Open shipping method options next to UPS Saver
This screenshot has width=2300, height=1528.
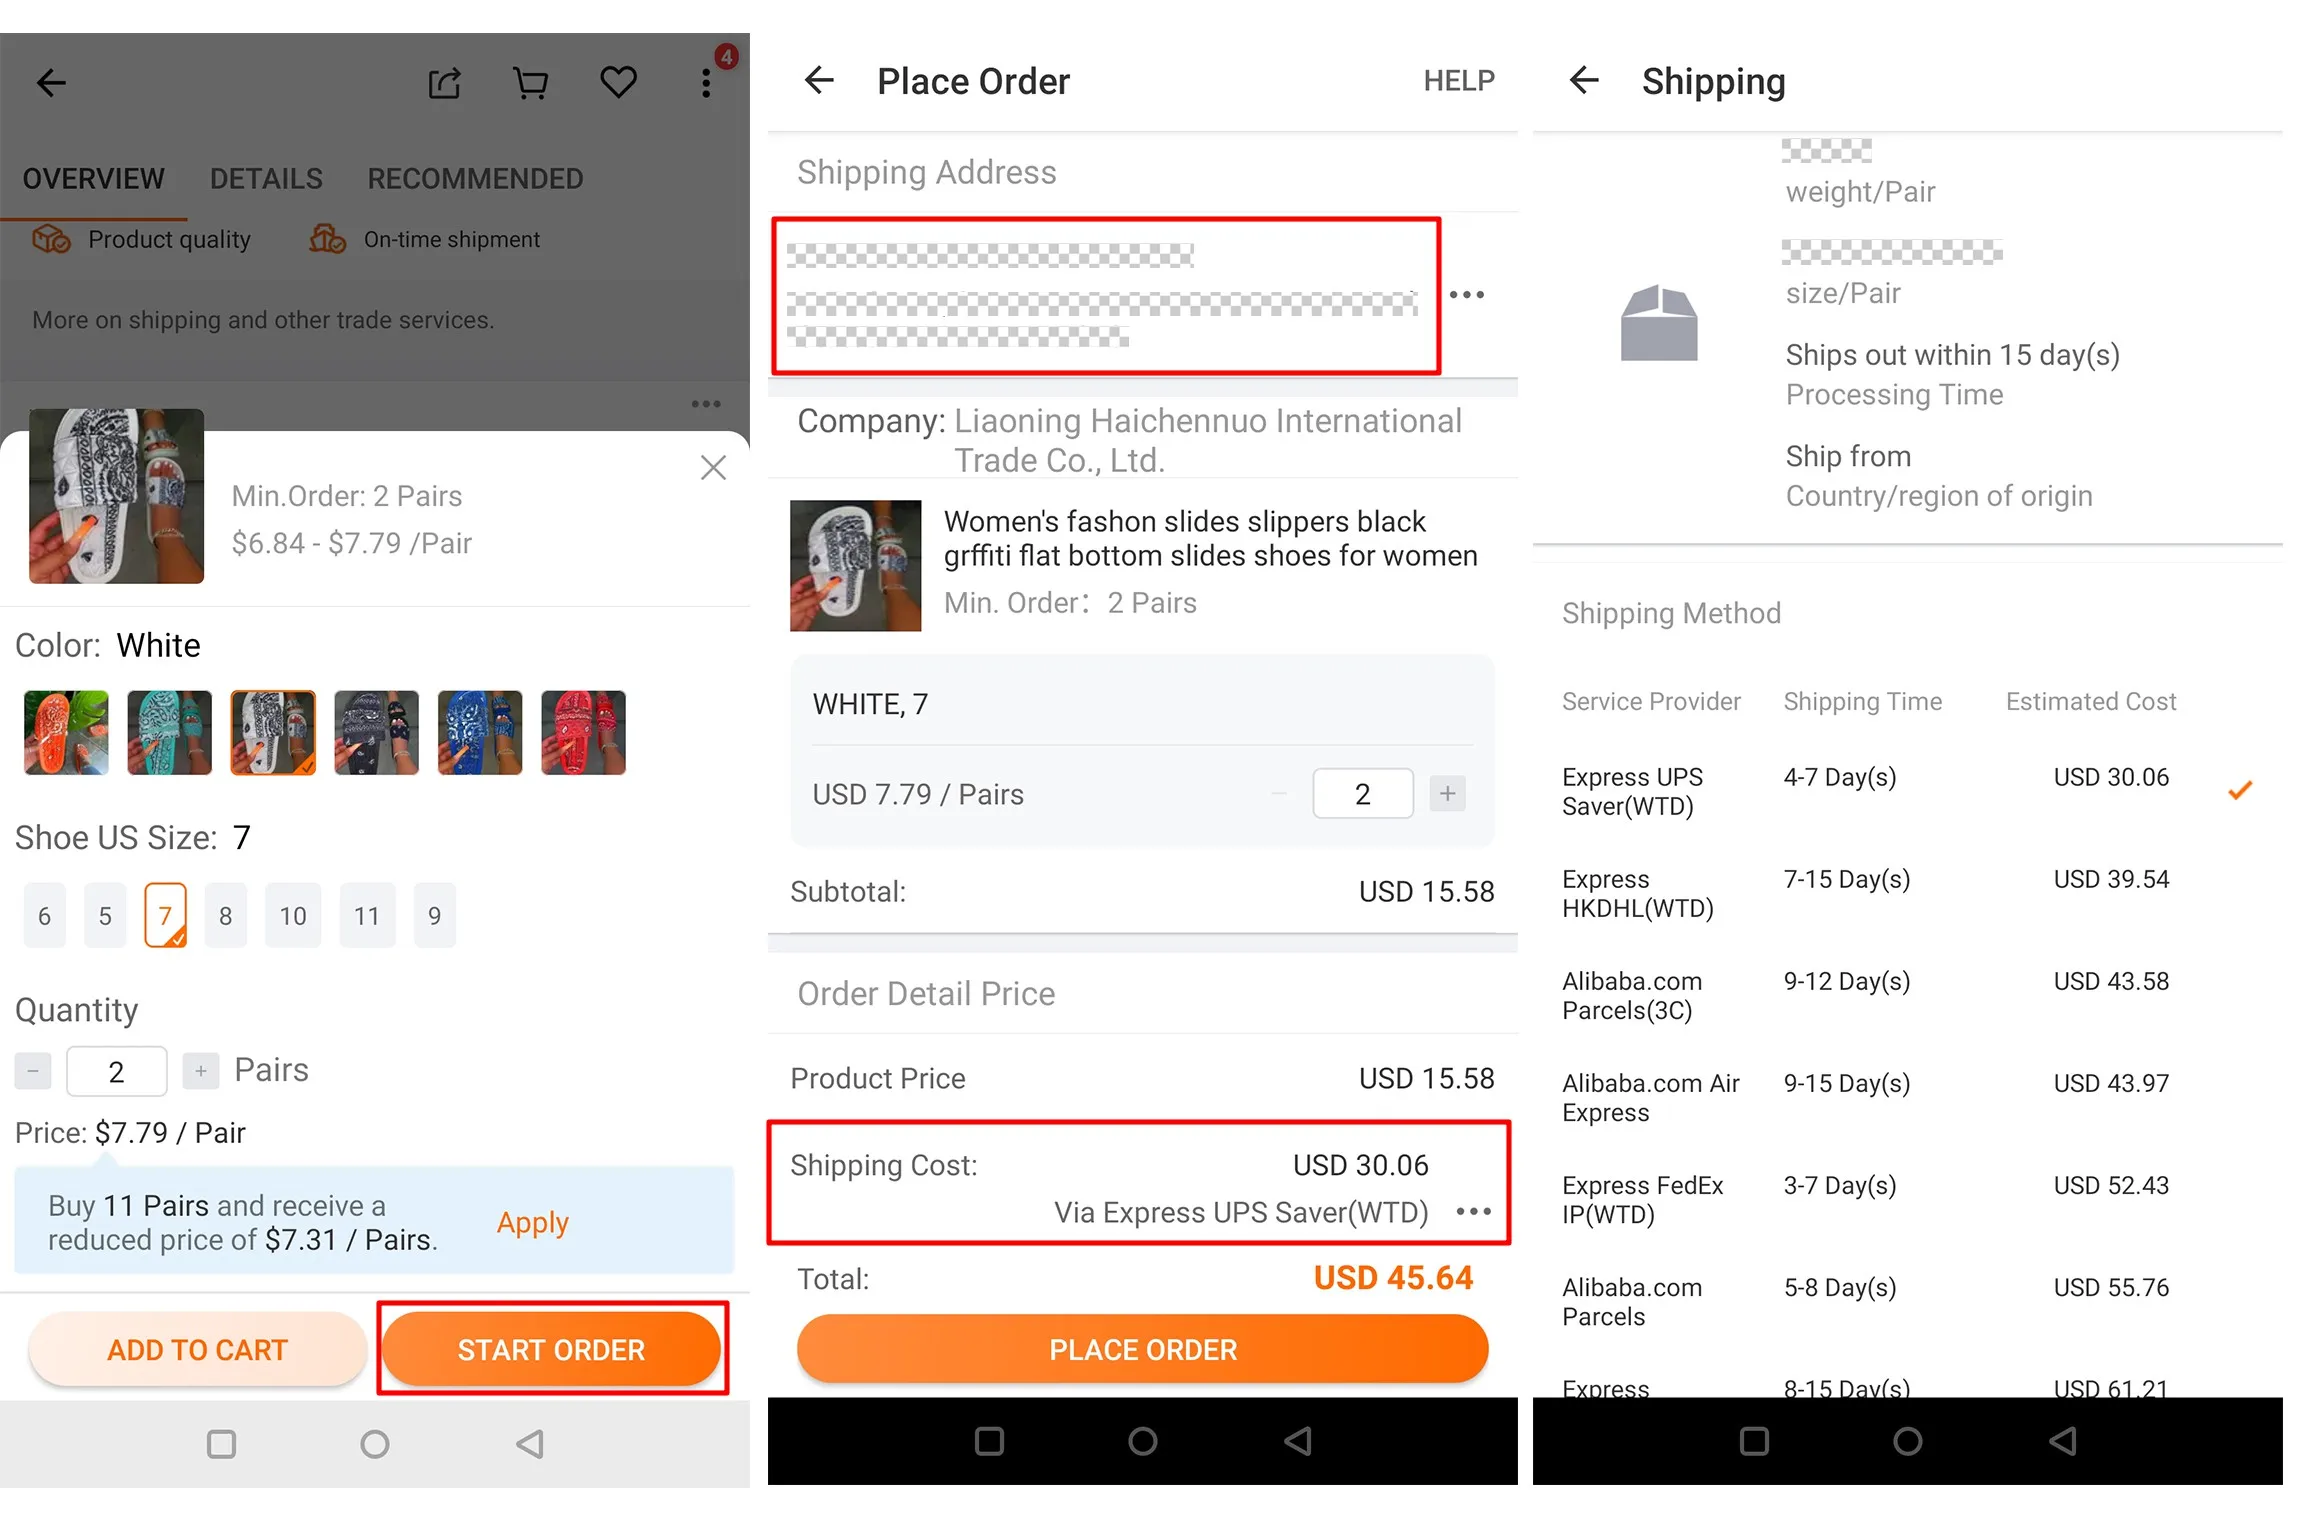pos(1474,1212)
